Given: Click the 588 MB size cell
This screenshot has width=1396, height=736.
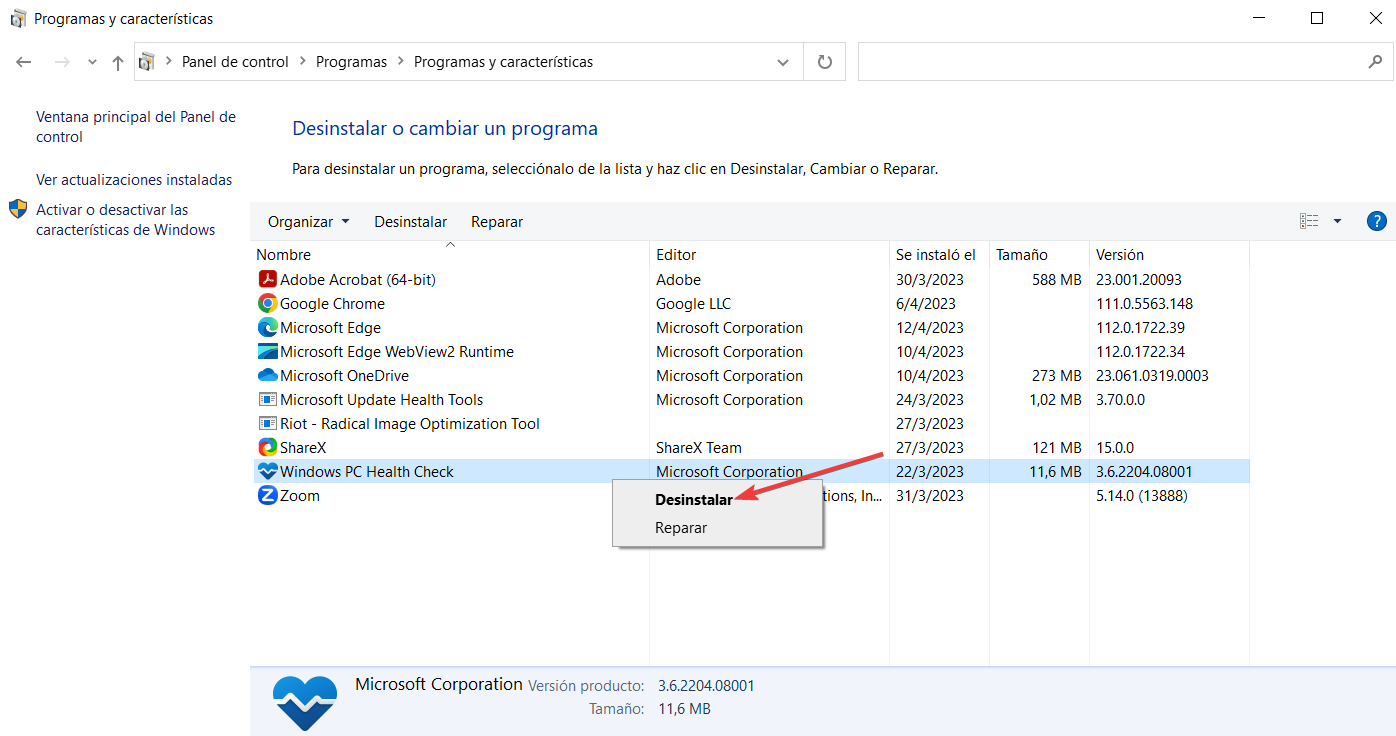Looking at the screenshot, I should click(x=1057, y=280).
